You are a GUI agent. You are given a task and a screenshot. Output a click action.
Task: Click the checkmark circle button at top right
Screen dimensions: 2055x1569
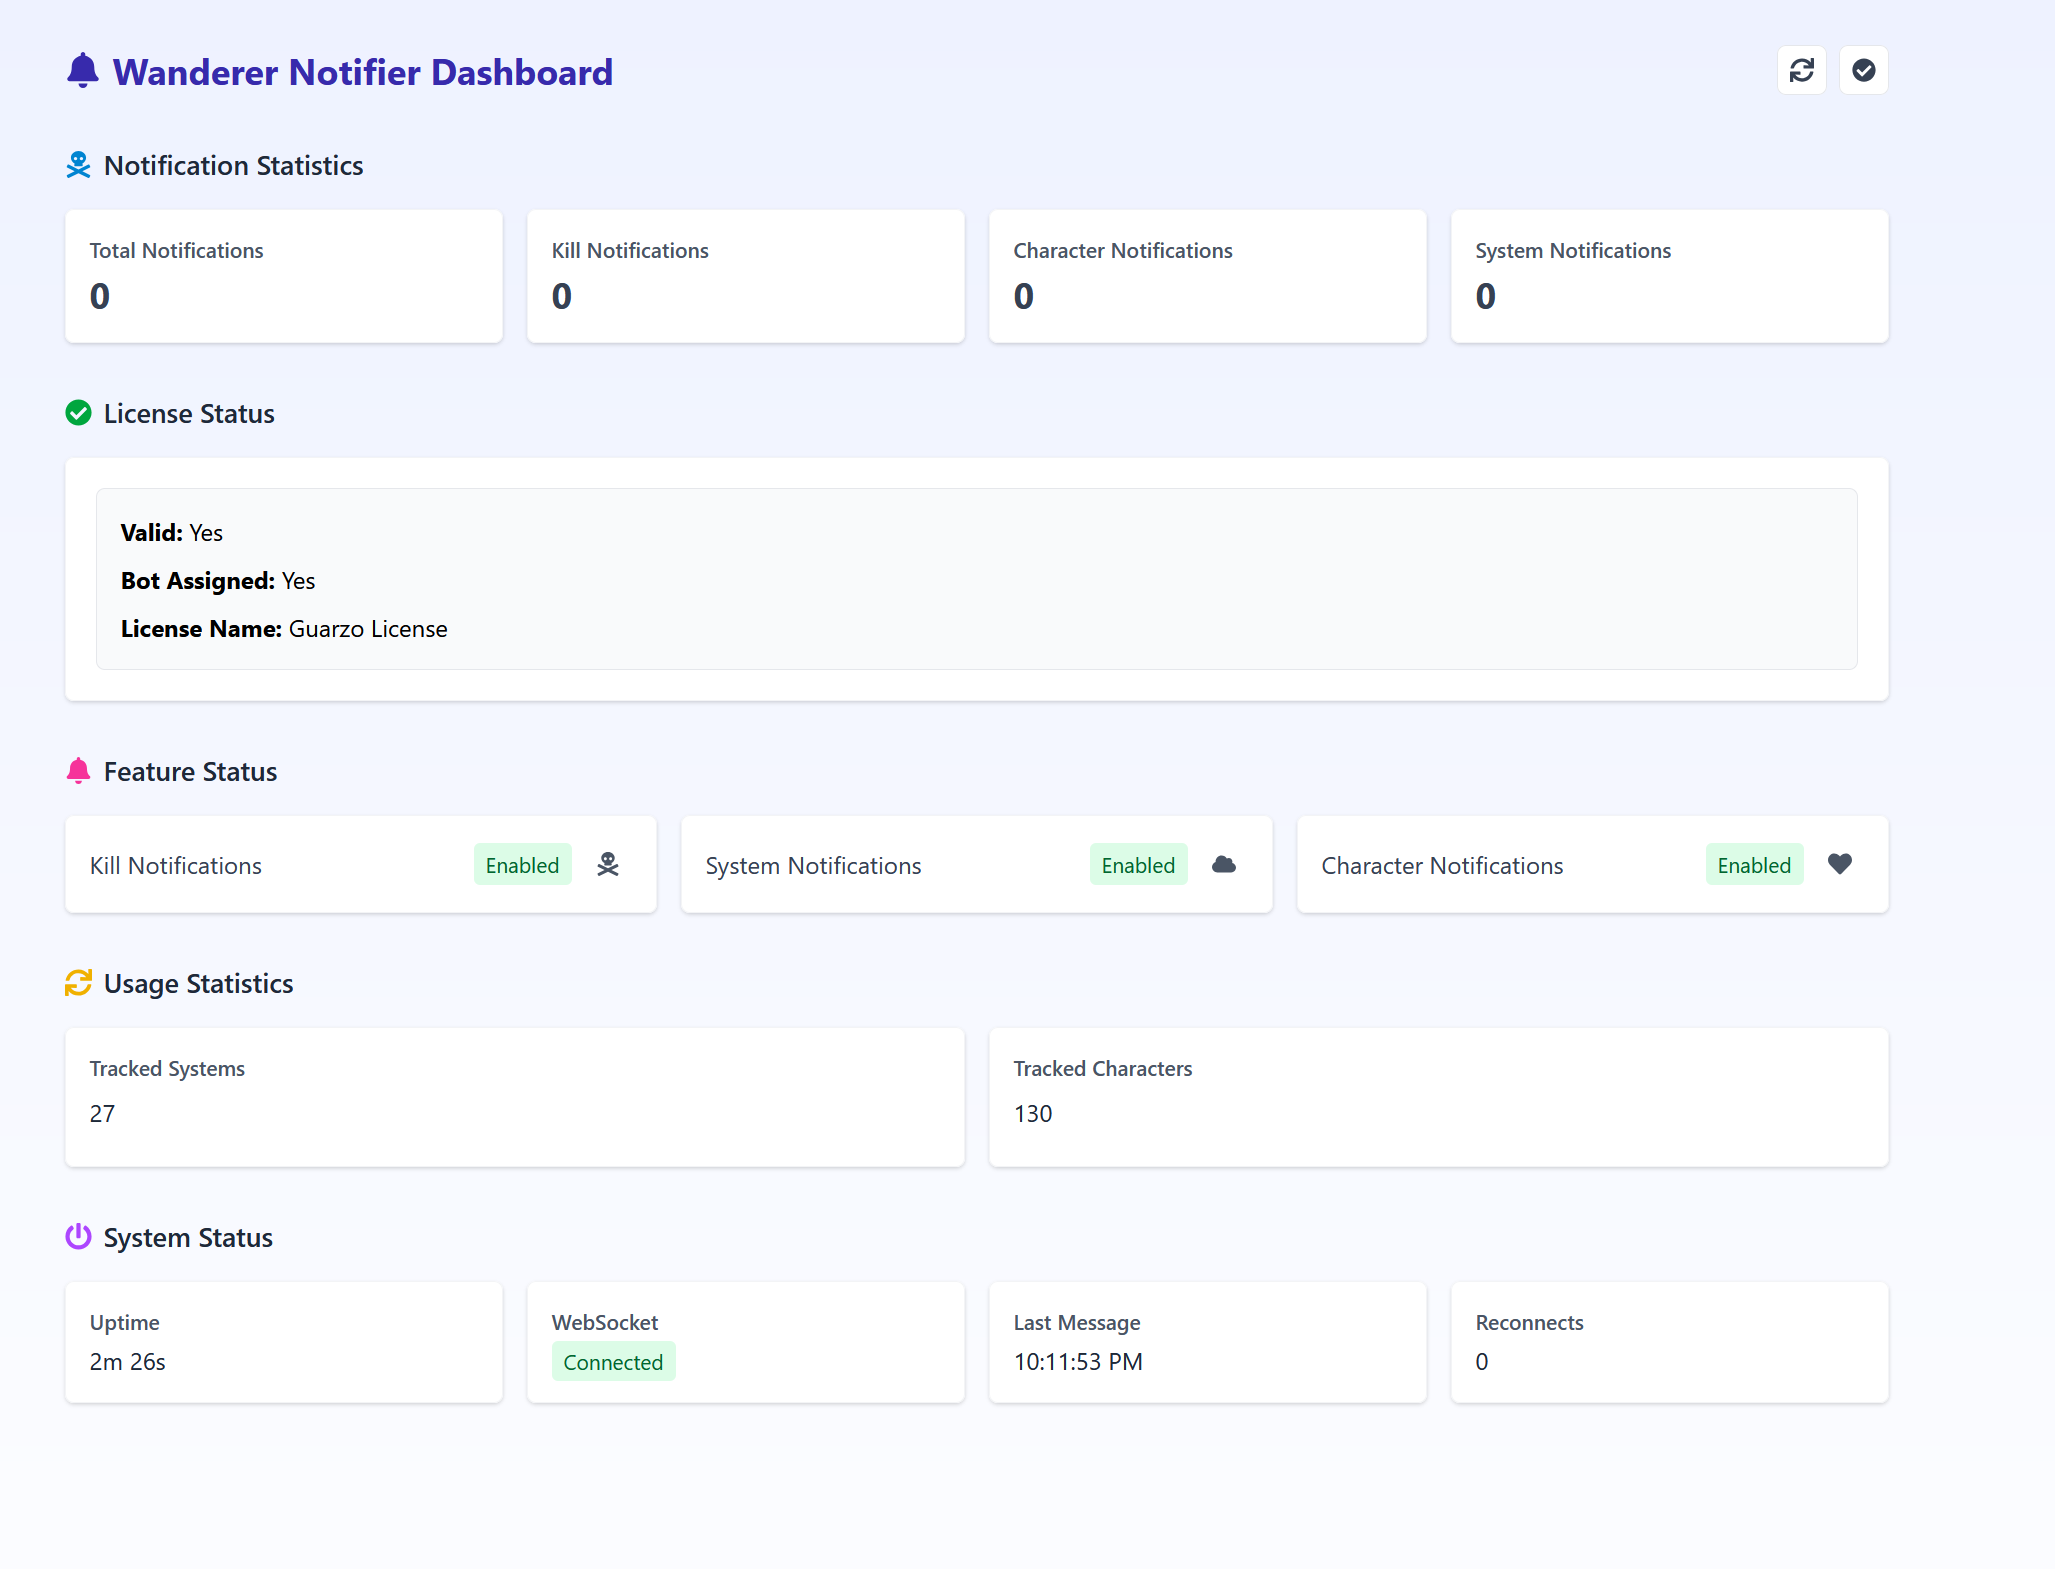click(x=1863, y=70)
